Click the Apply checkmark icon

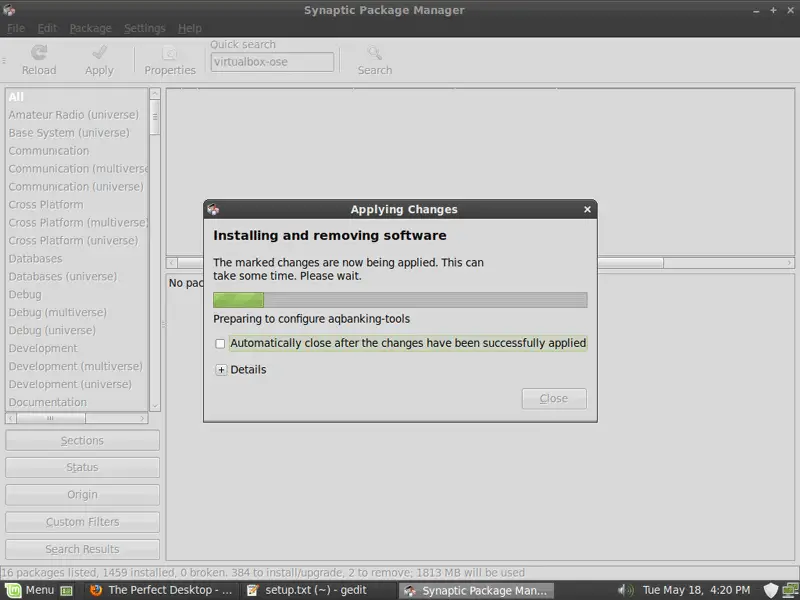(99, 53)
